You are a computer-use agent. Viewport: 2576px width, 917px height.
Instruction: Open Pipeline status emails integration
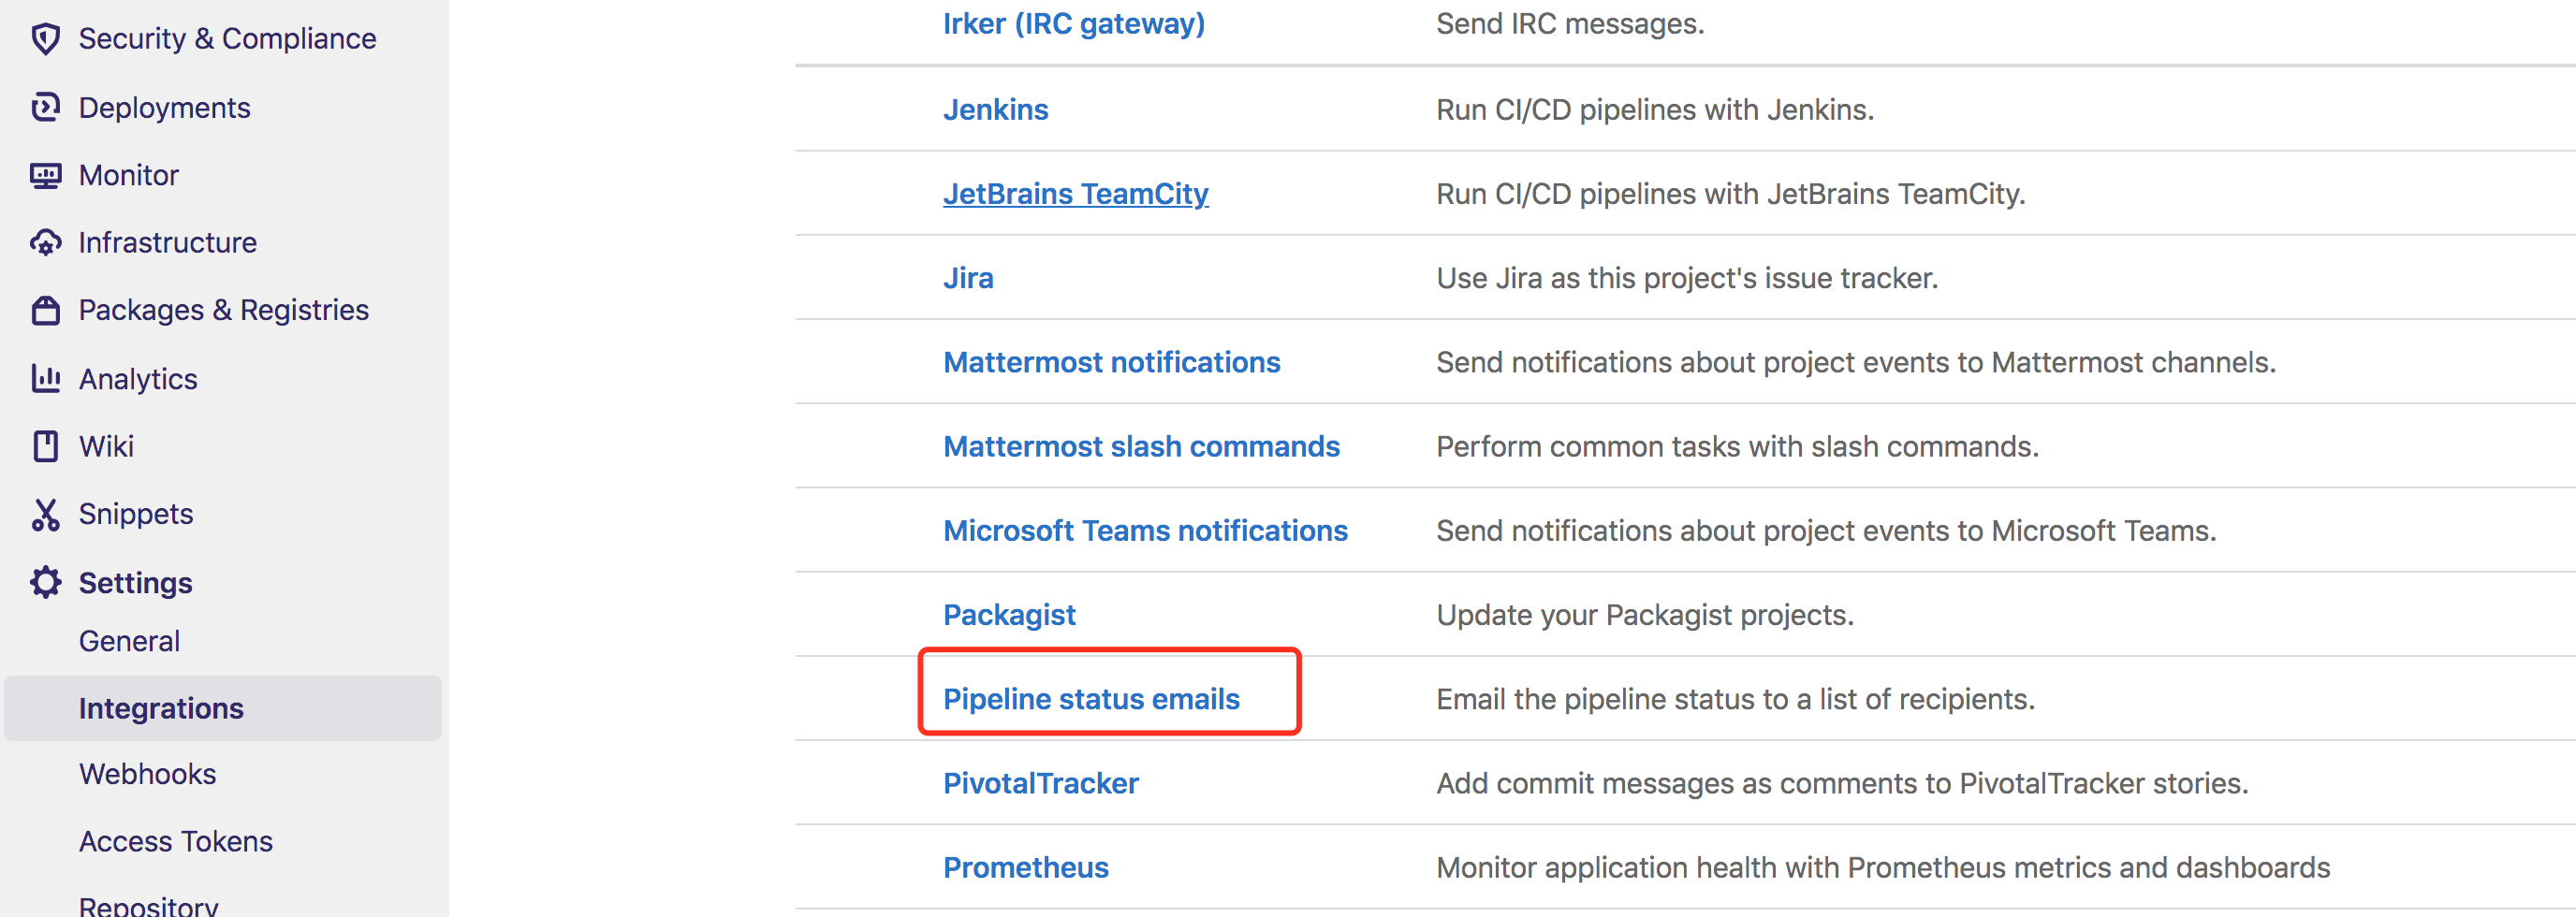pos(1091,699)
